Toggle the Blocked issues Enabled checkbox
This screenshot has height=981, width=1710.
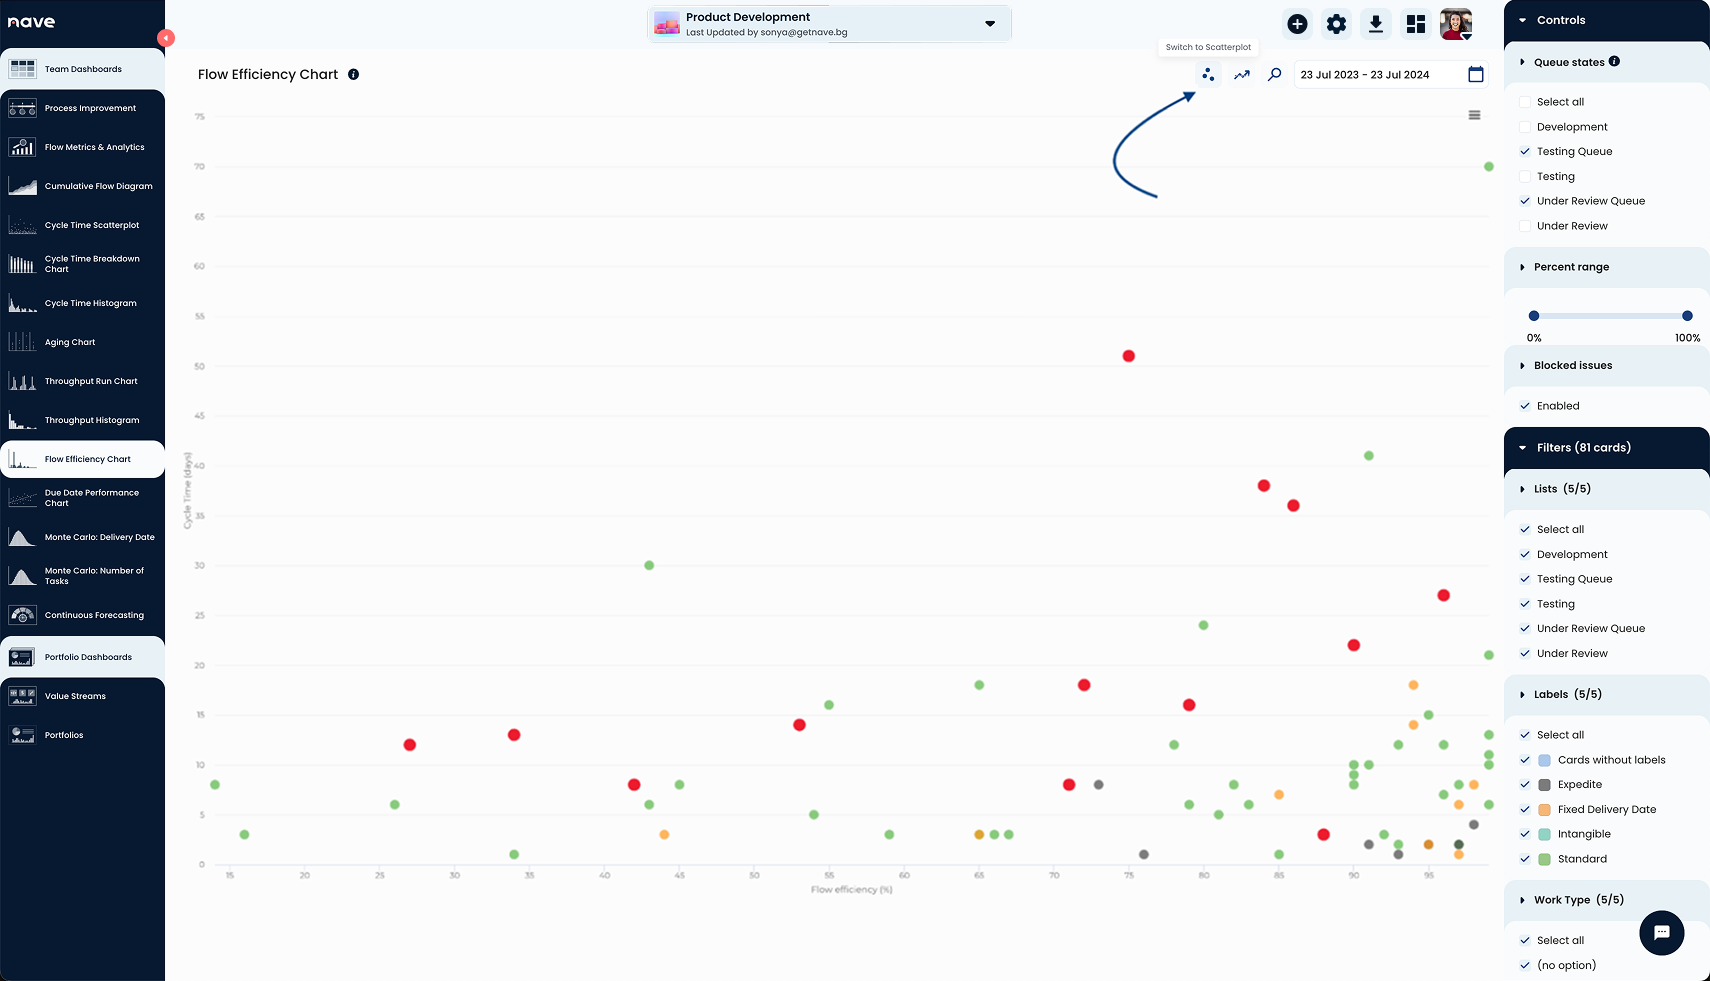[x=1524, y=405]
